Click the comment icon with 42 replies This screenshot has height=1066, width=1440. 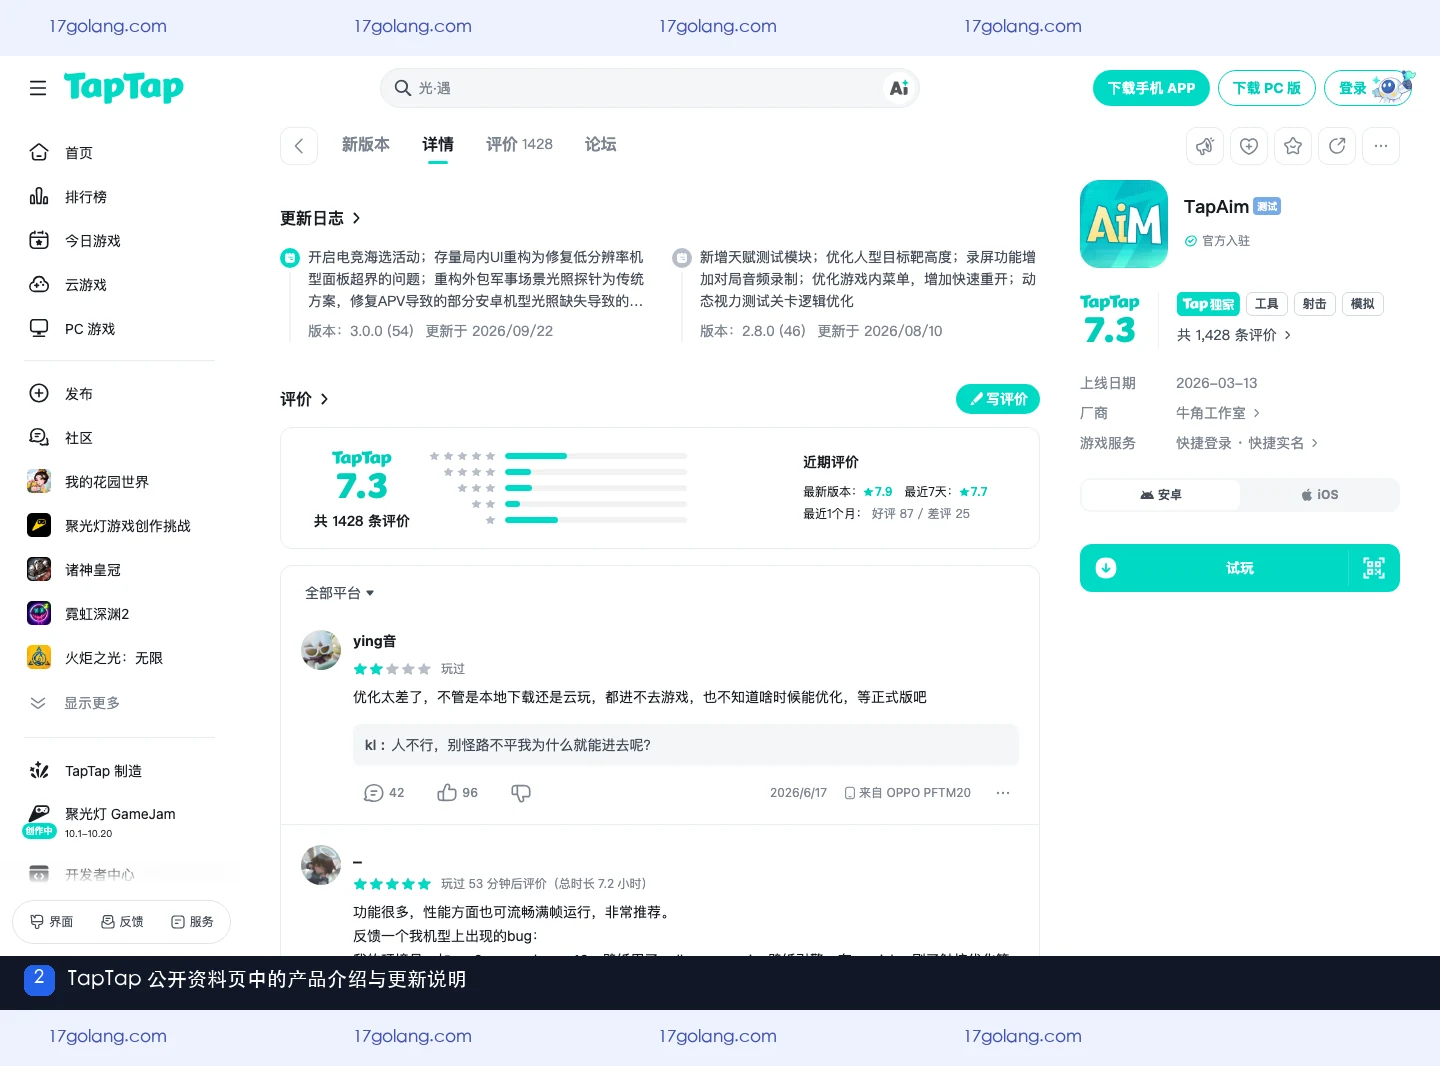(x=373, y=793)
